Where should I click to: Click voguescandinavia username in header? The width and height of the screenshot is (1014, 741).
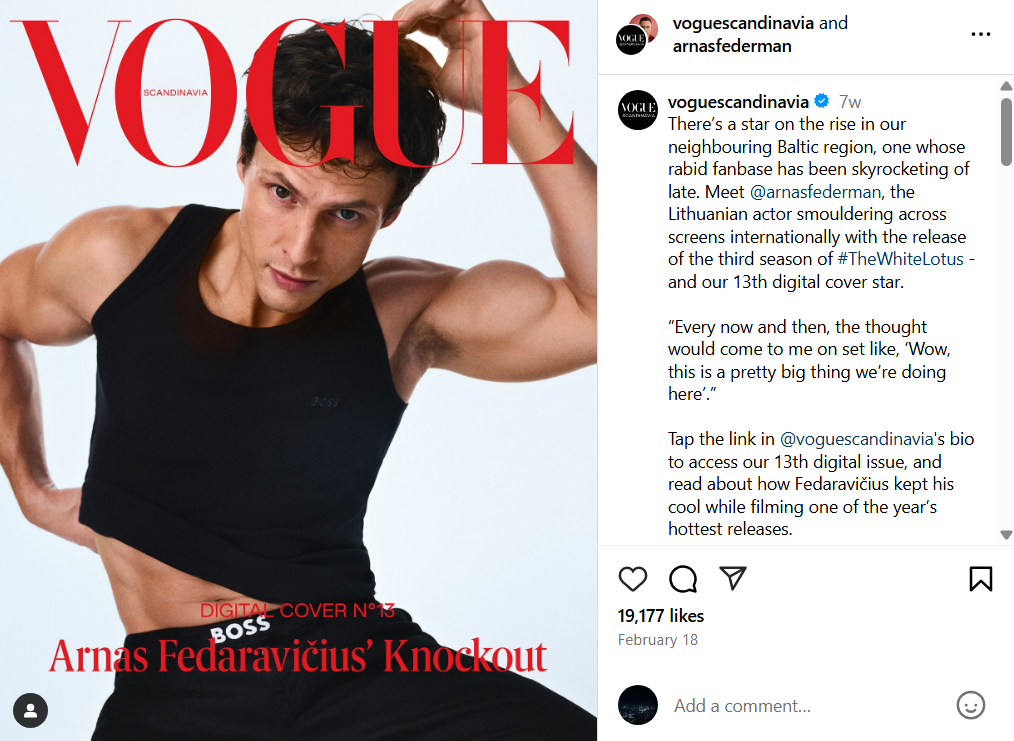[x=742, y=23]
